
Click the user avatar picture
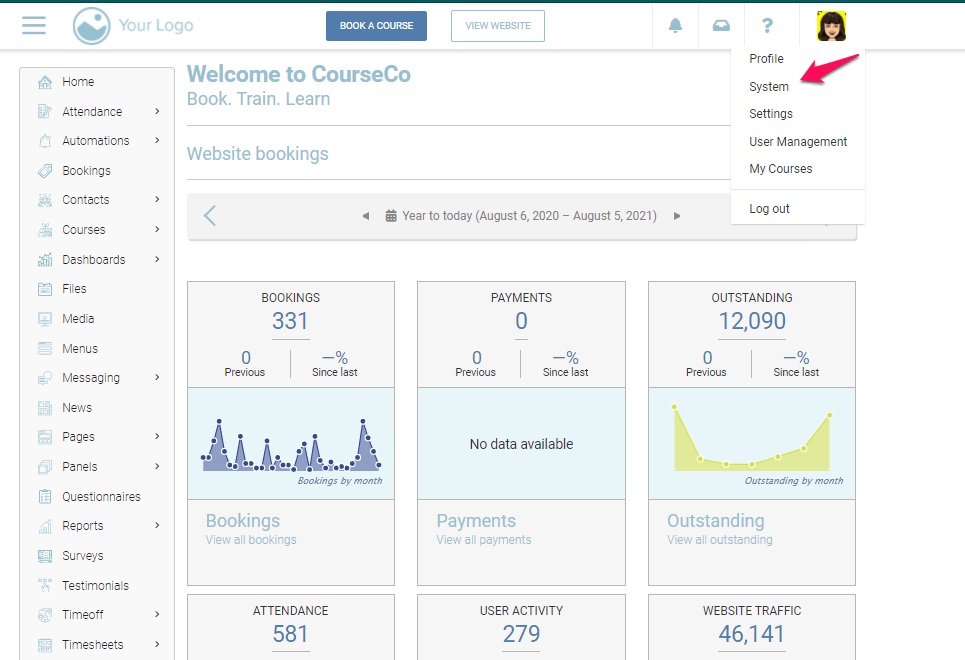pyautogui.click(x=832, y=26)
